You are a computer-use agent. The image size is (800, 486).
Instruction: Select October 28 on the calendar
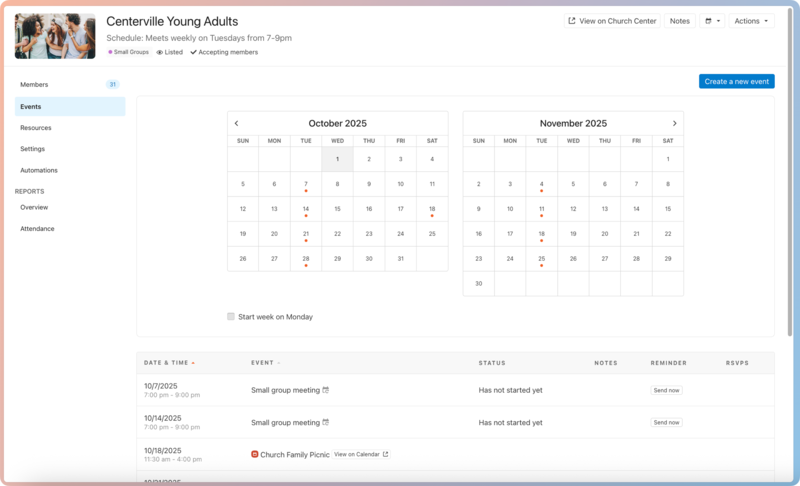(306, 259)
